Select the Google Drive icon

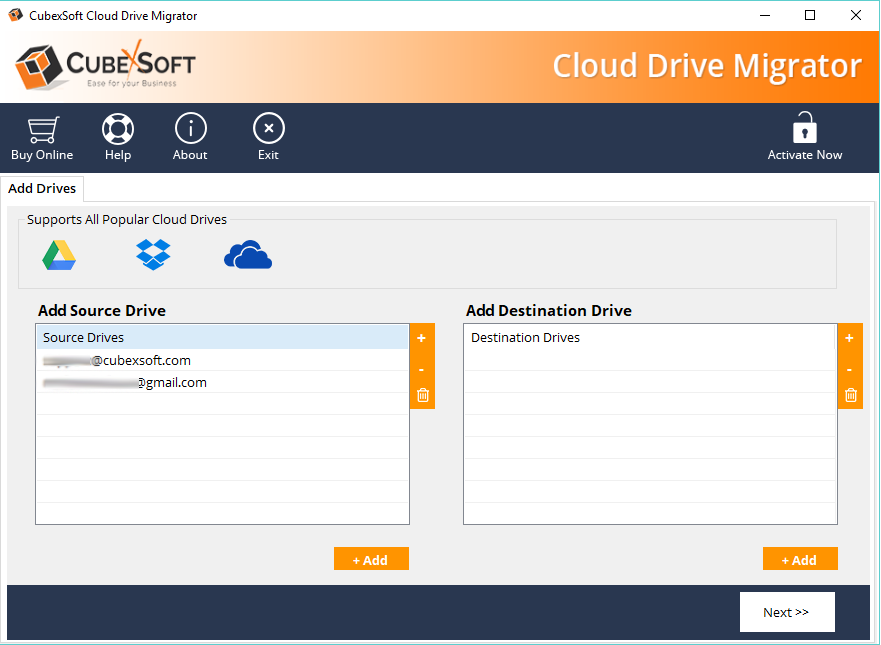pos(59,256)
